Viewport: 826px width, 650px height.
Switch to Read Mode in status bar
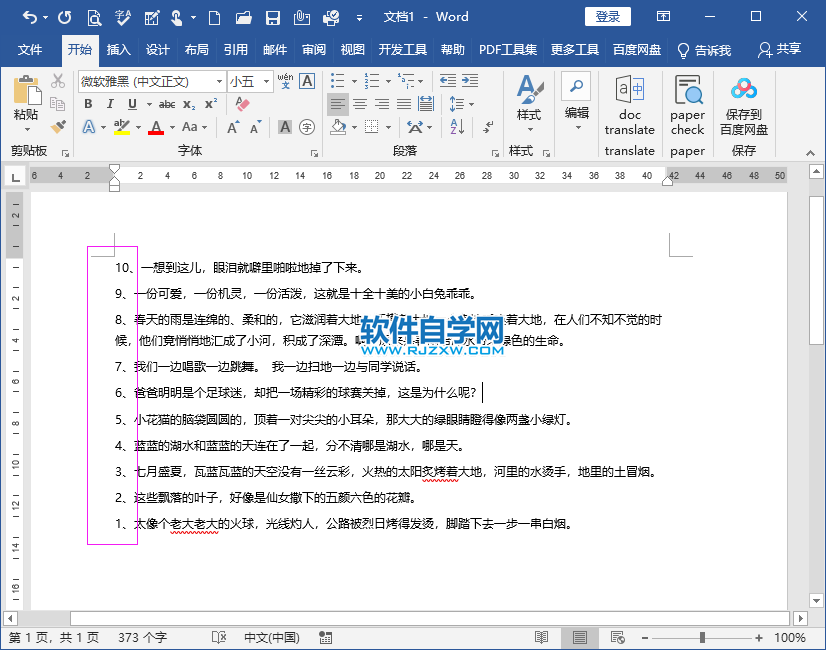(x=541, y=636)
